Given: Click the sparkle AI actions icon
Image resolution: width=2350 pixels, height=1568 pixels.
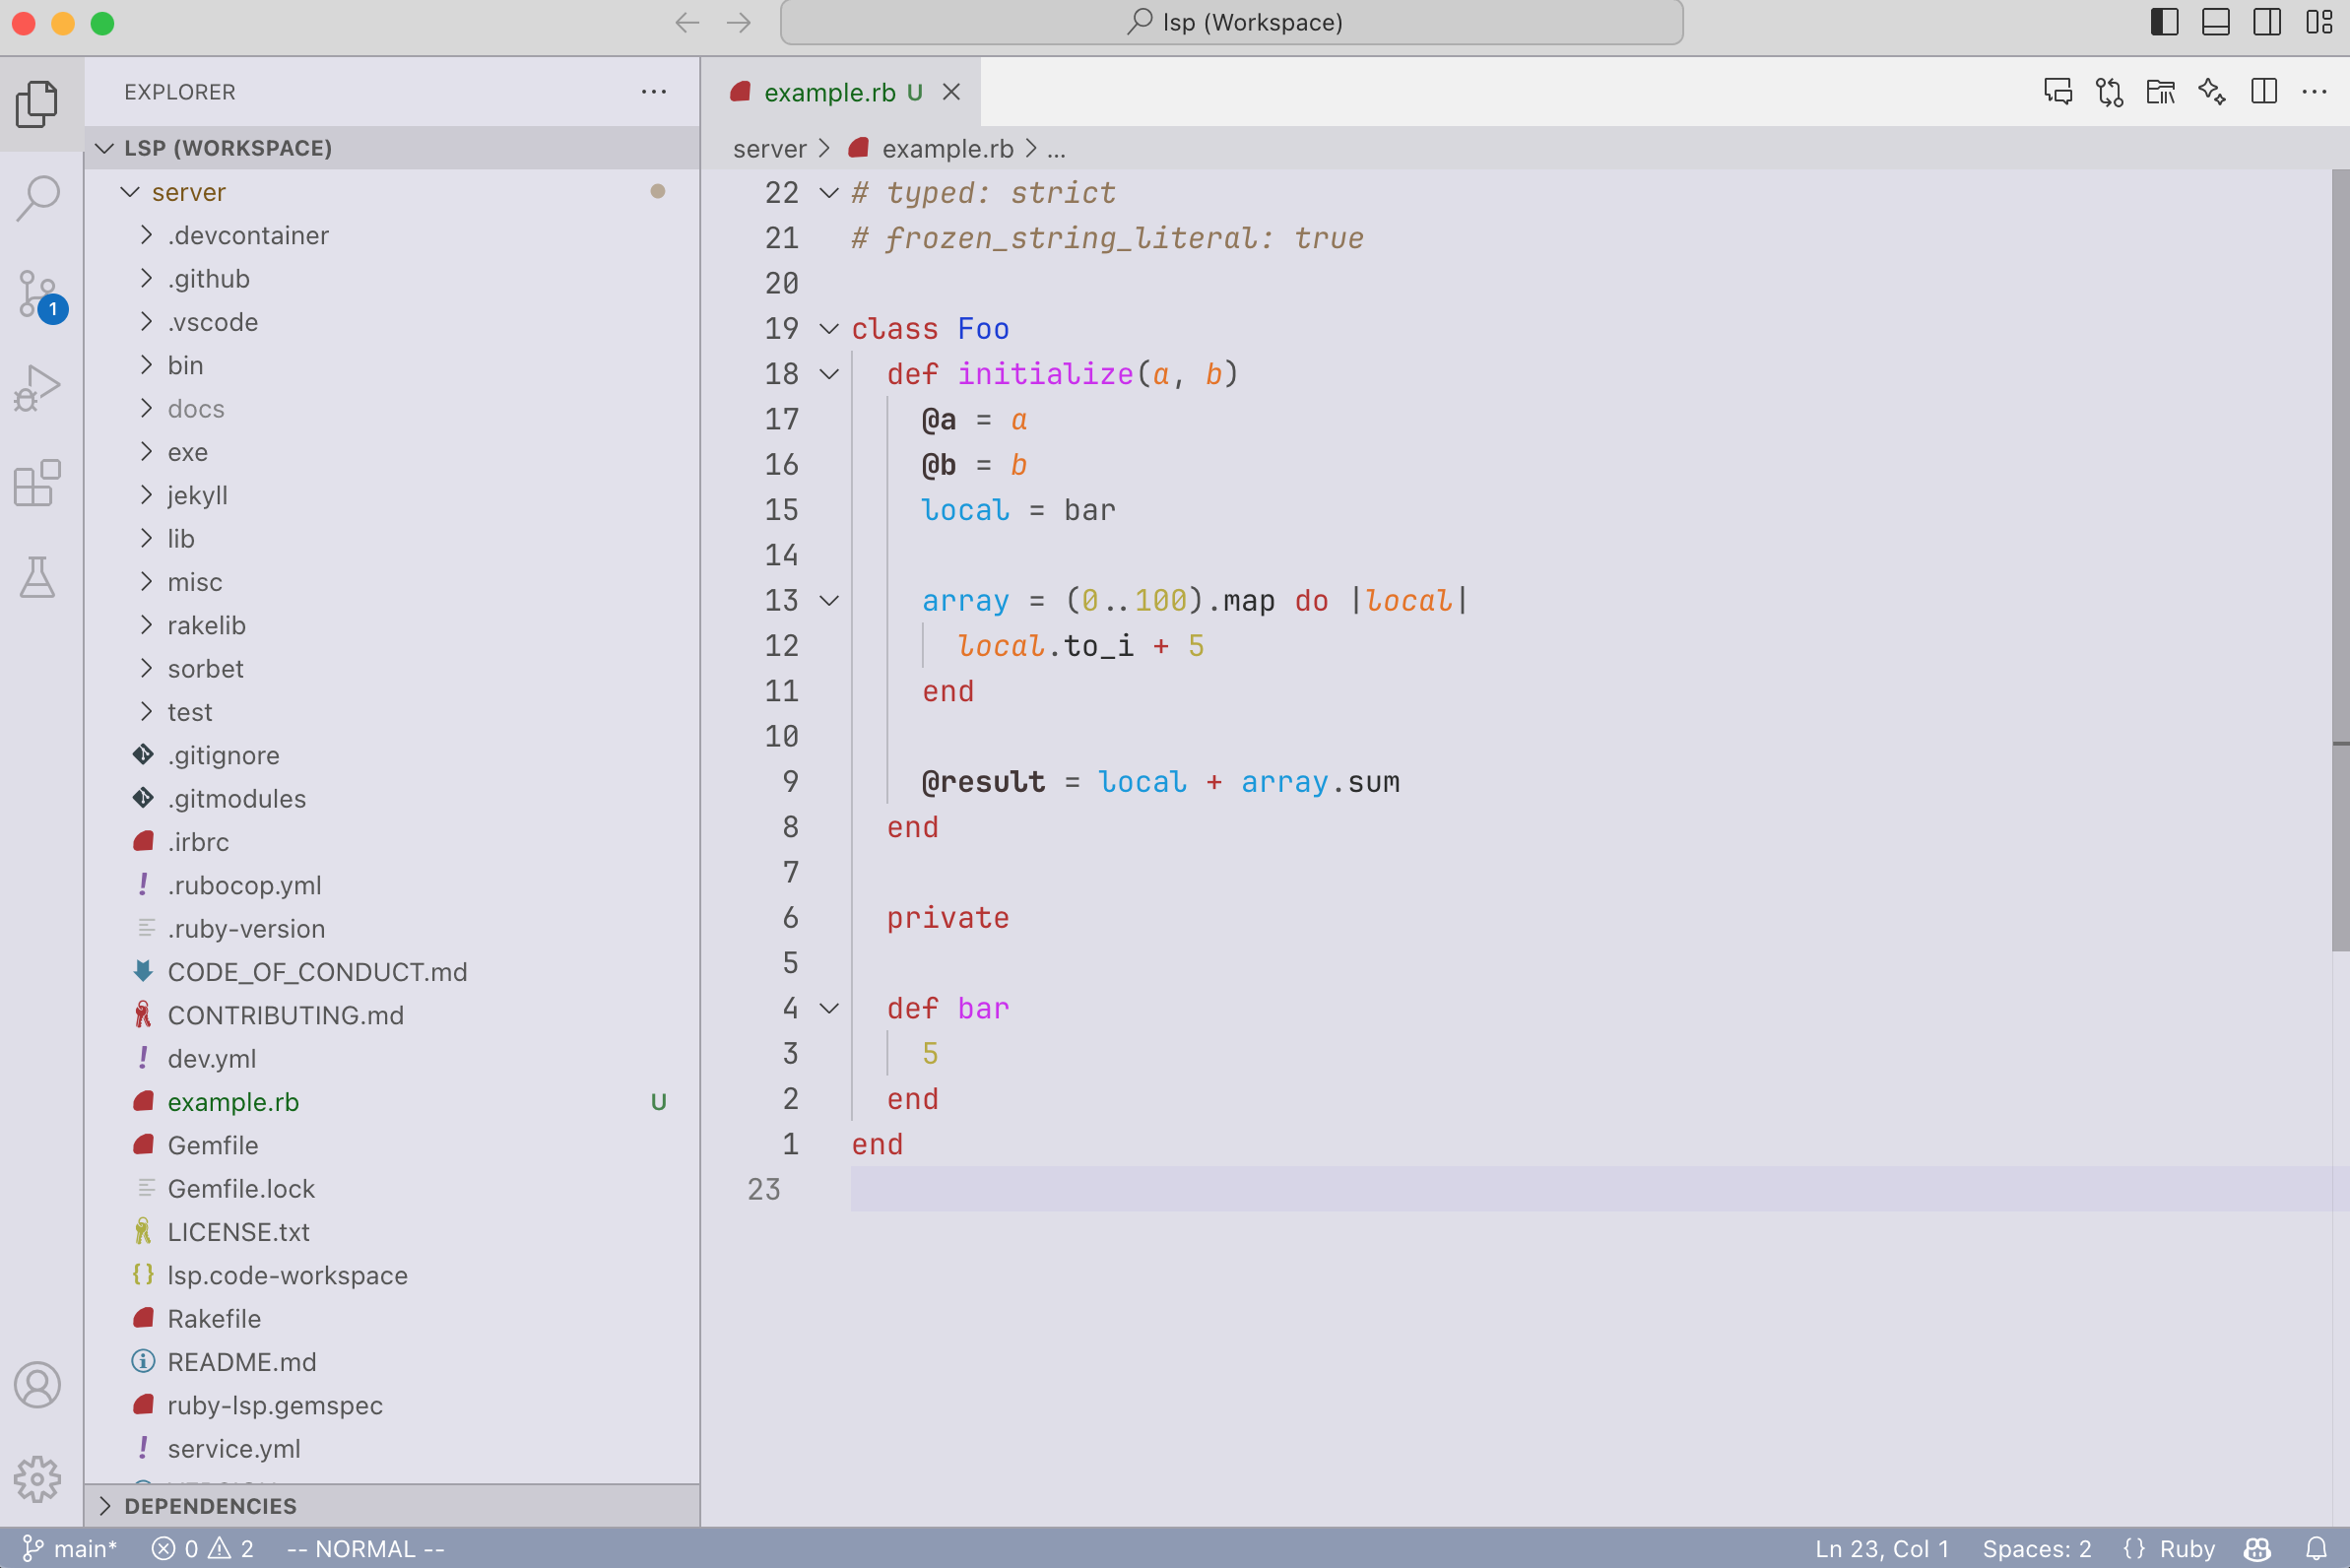Looking at the screenshot, I should [2212, 92].
